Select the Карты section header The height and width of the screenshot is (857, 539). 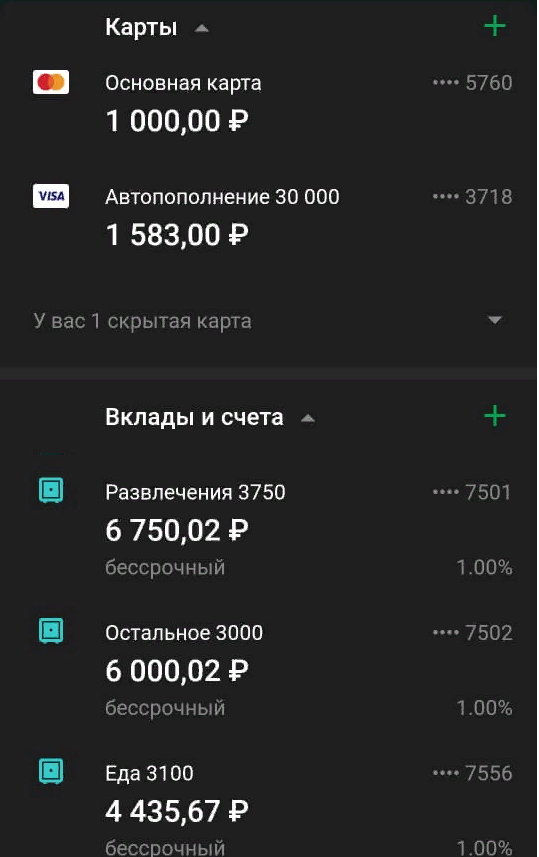point(141,27)
